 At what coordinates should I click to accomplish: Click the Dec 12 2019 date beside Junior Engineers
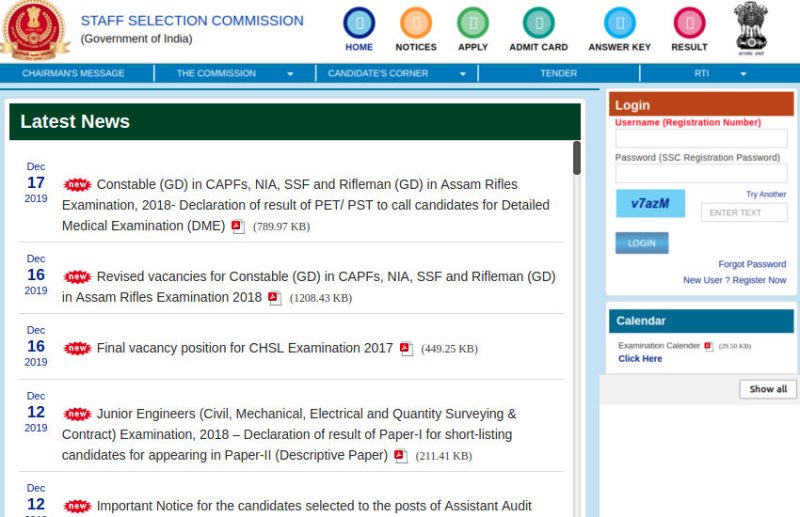[36, 412]
